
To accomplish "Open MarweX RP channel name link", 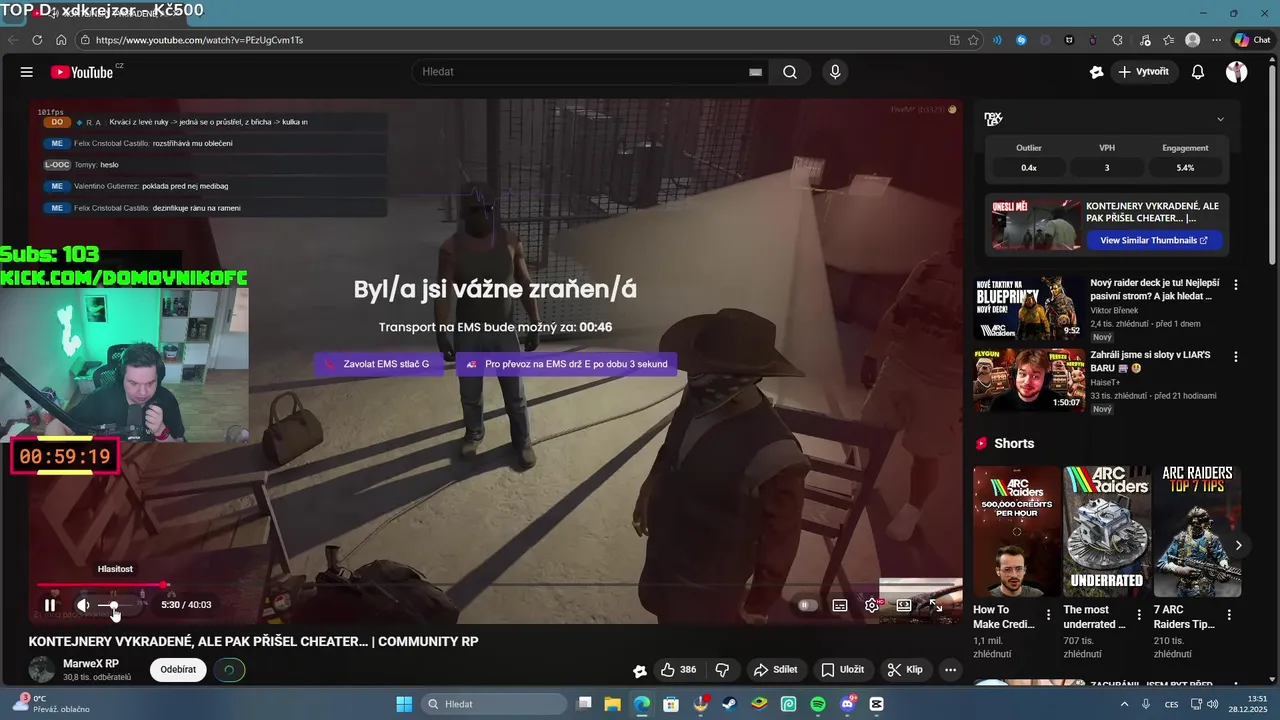I will point(91,664).
